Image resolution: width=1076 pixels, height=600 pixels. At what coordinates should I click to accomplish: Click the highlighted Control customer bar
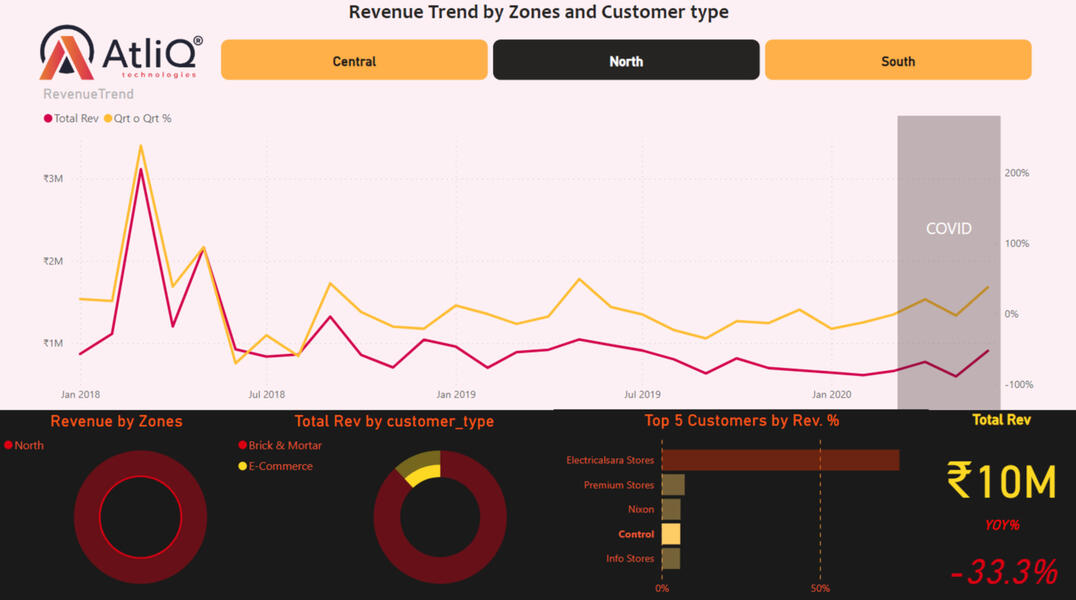tap(671, 534)
